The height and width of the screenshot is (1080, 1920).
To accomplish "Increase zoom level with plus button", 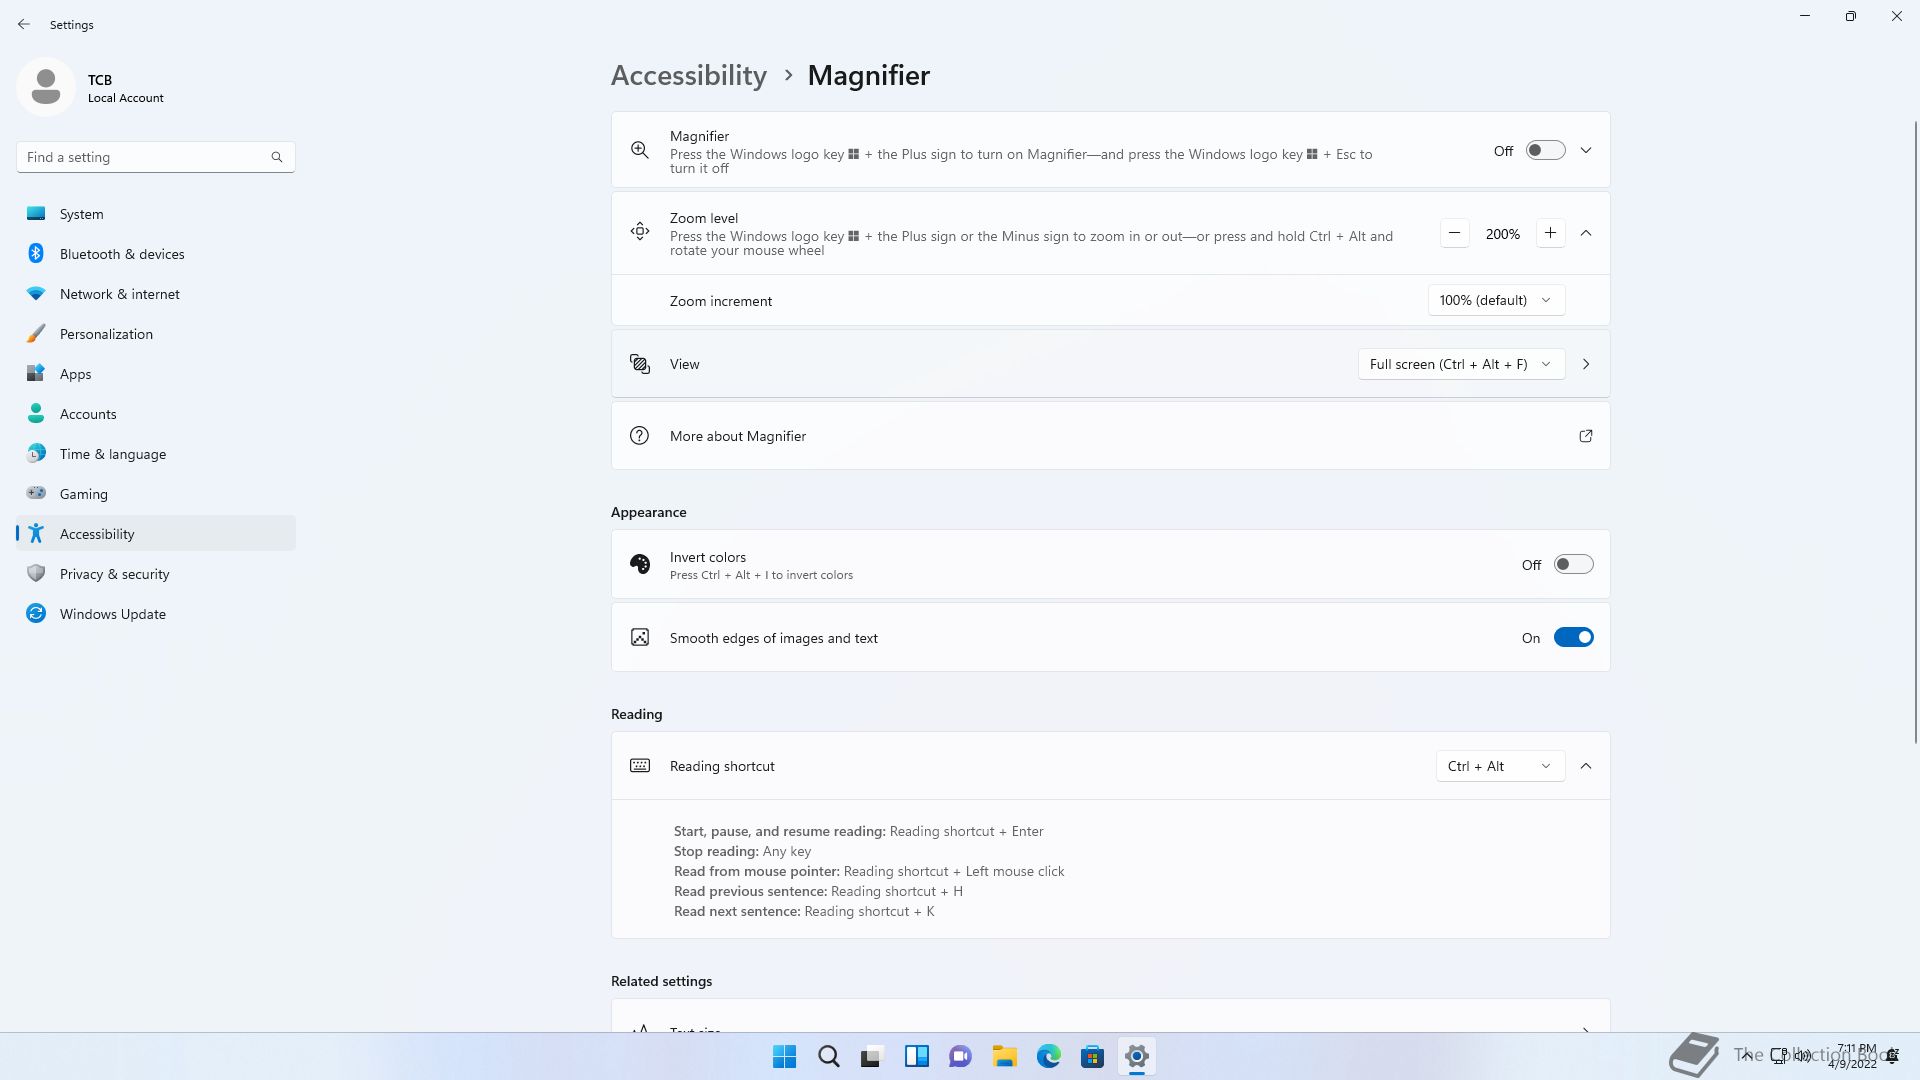I will (x=1550, y=233).
